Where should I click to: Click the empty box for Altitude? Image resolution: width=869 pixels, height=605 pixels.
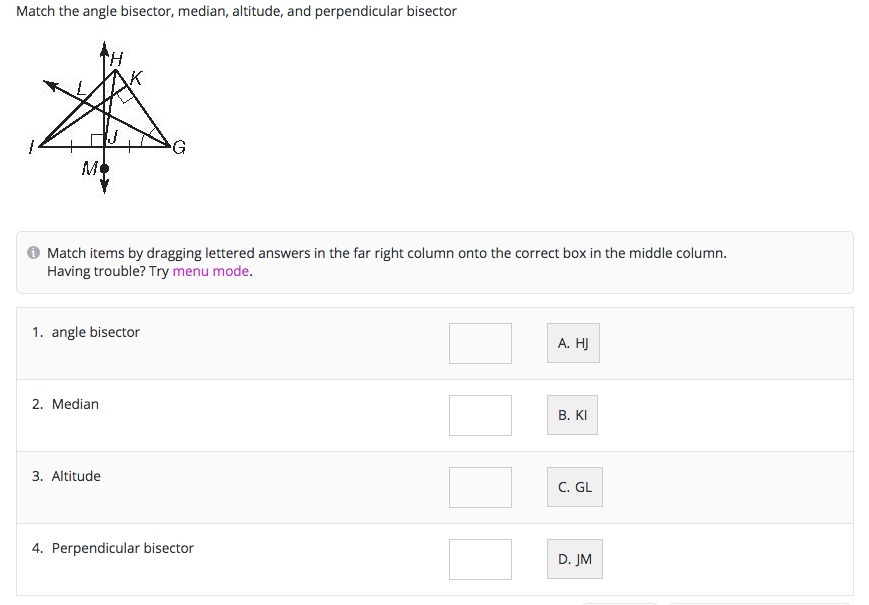[x=480, y=487]
